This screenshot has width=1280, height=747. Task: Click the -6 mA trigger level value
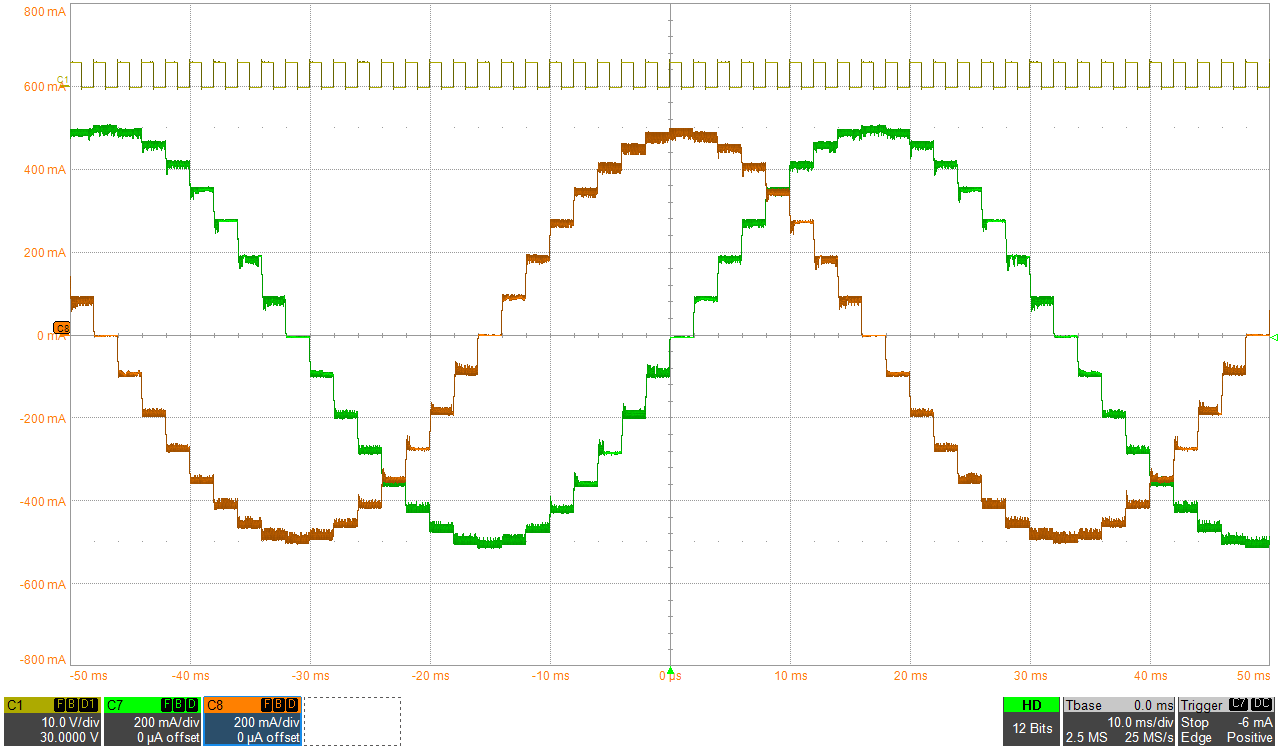(1255, 722)
